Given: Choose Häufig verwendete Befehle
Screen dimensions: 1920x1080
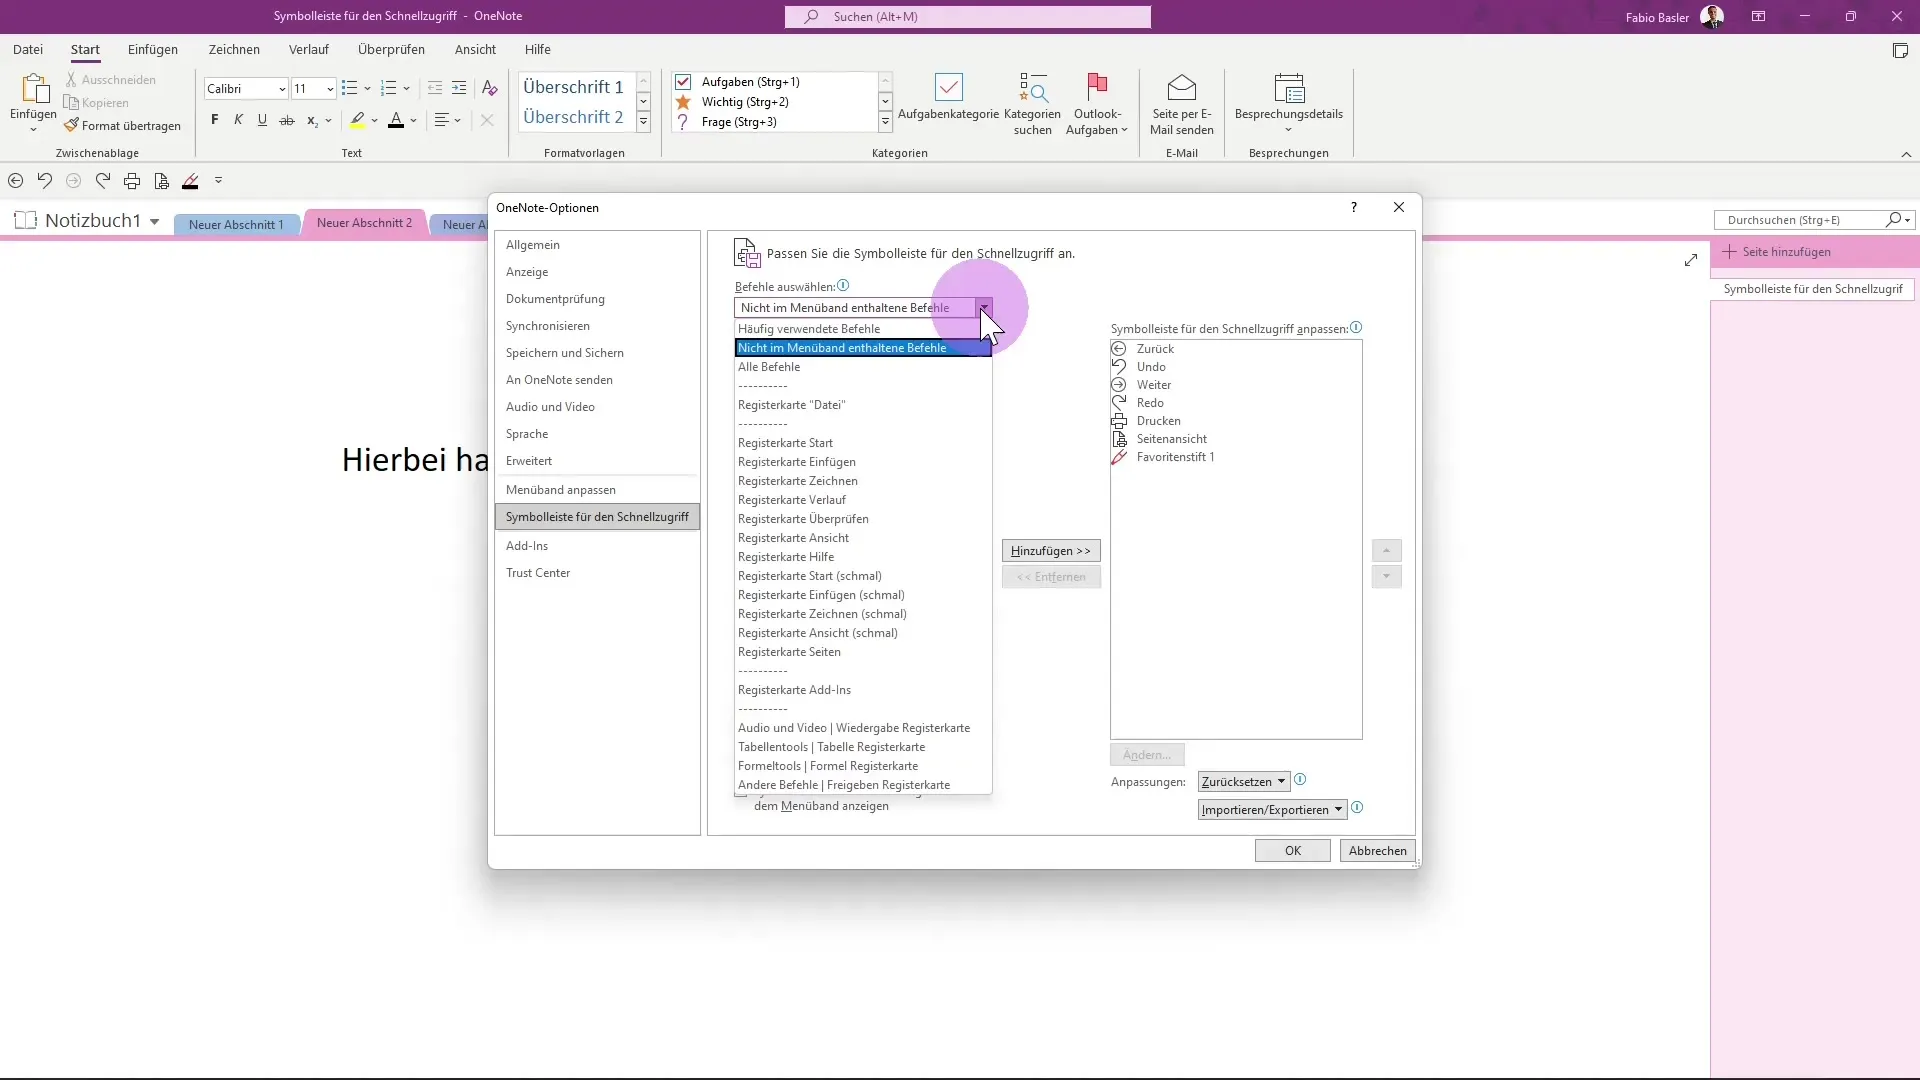Looking at the screenshot, I should (863, 329).
